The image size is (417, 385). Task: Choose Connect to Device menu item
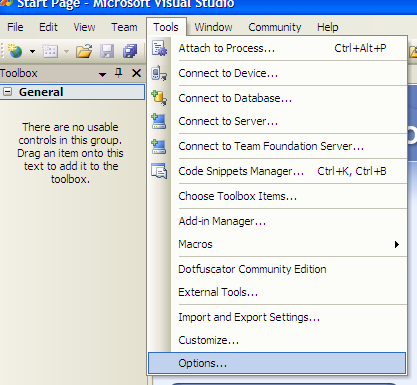click(x=277, y=73)
